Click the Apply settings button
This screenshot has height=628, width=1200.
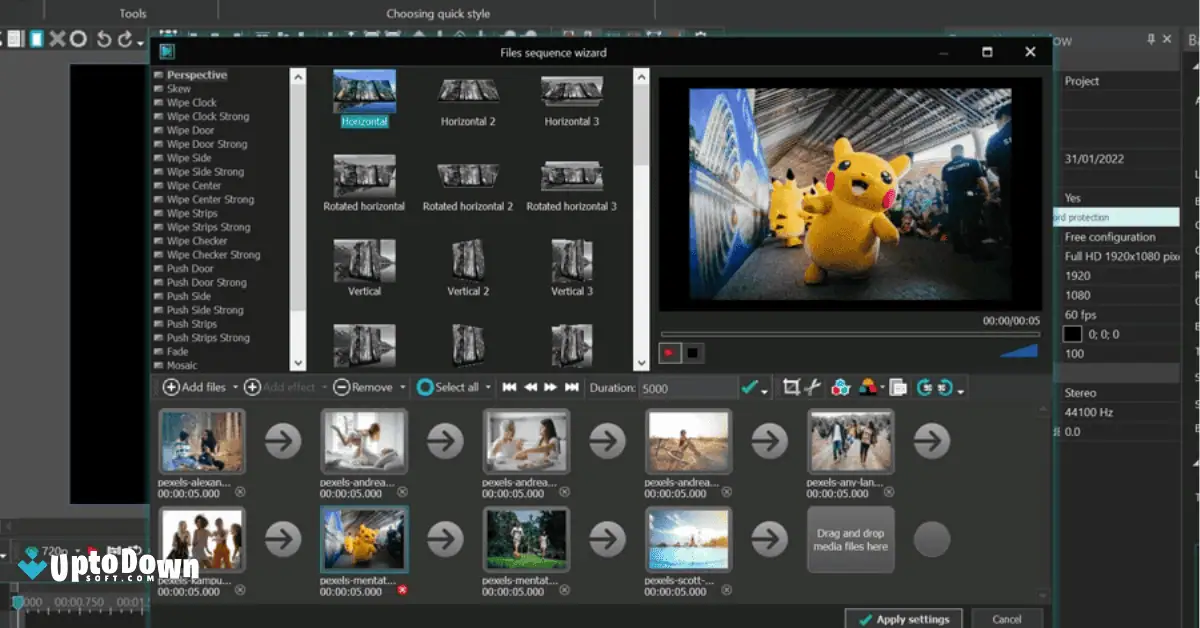(901, 618)
